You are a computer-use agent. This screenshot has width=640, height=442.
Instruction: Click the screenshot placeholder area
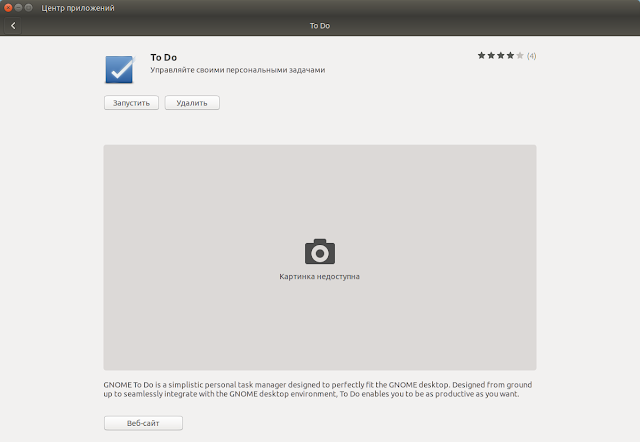(x=320, y=258)
